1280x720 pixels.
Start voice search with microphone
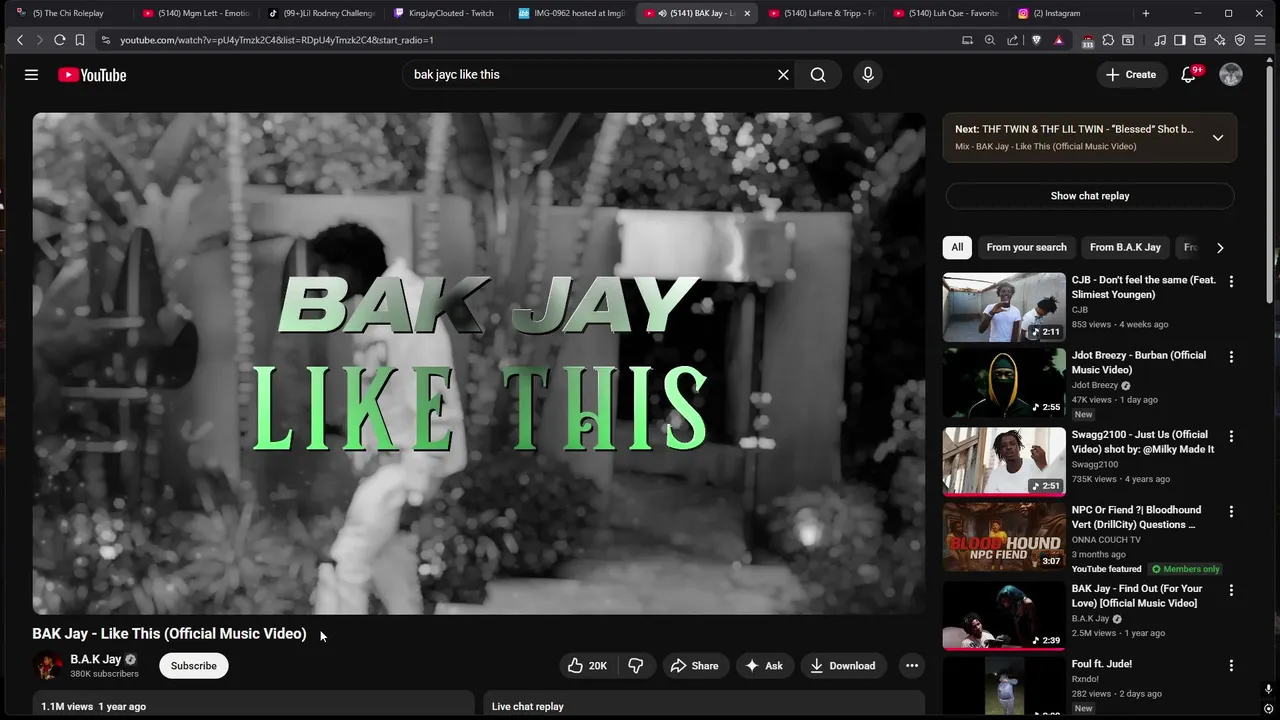pos(868,75)
